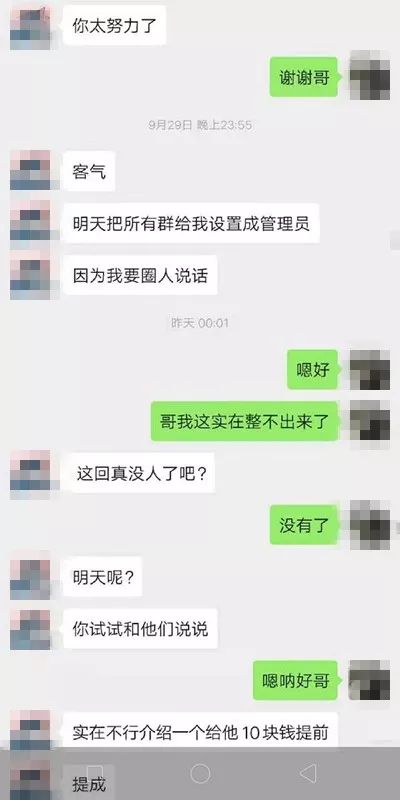The image size is (400, 800).
Task: Open the avatar beside "明天呢?"
Action: point(30,578)
